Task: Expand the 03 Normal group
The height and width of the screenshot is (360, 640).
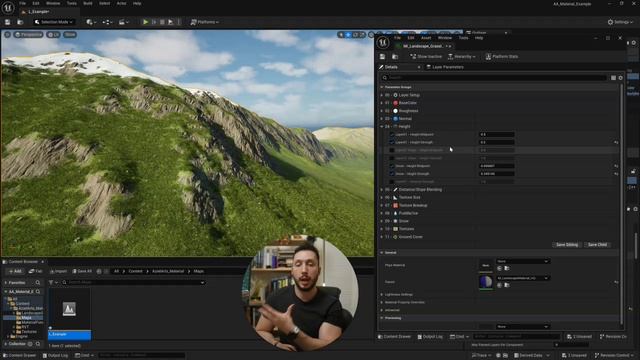Action: click(382, 119)
